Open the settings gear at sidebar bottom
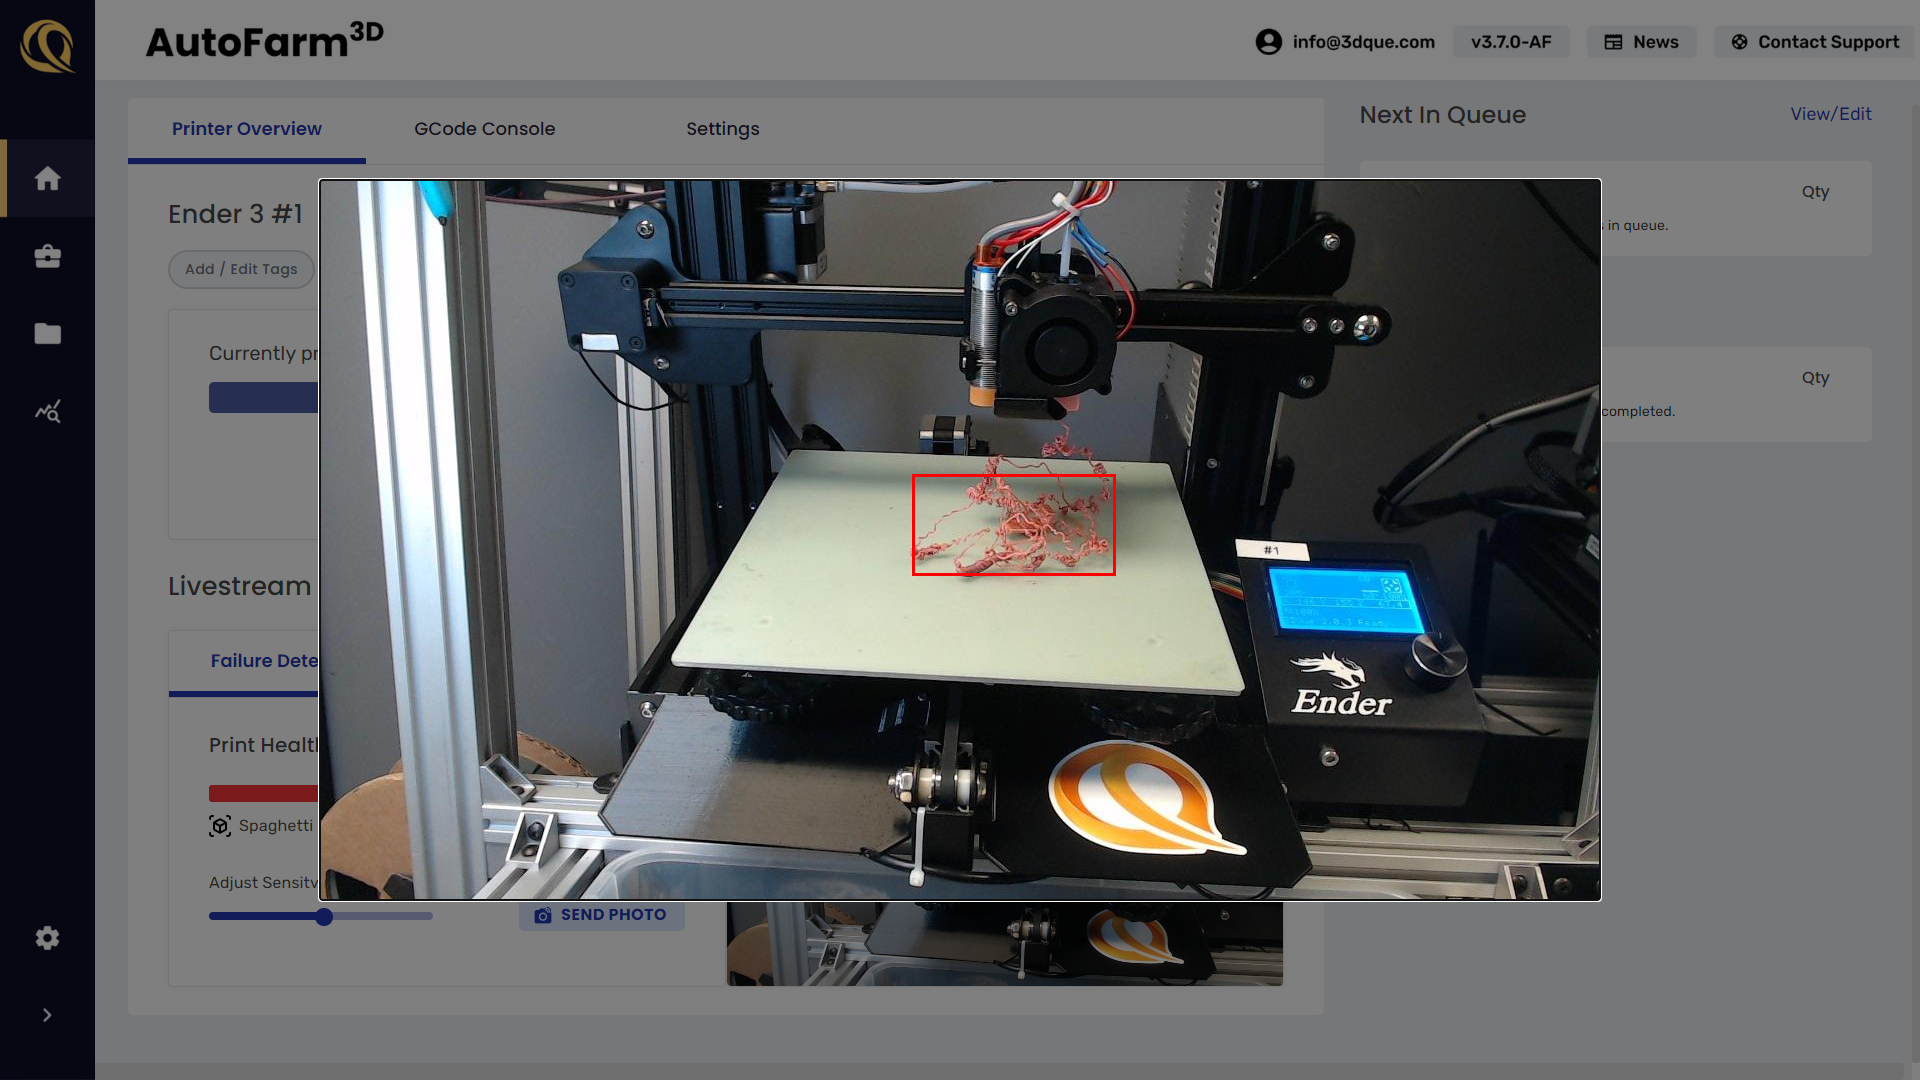 (x=47, y=938)
